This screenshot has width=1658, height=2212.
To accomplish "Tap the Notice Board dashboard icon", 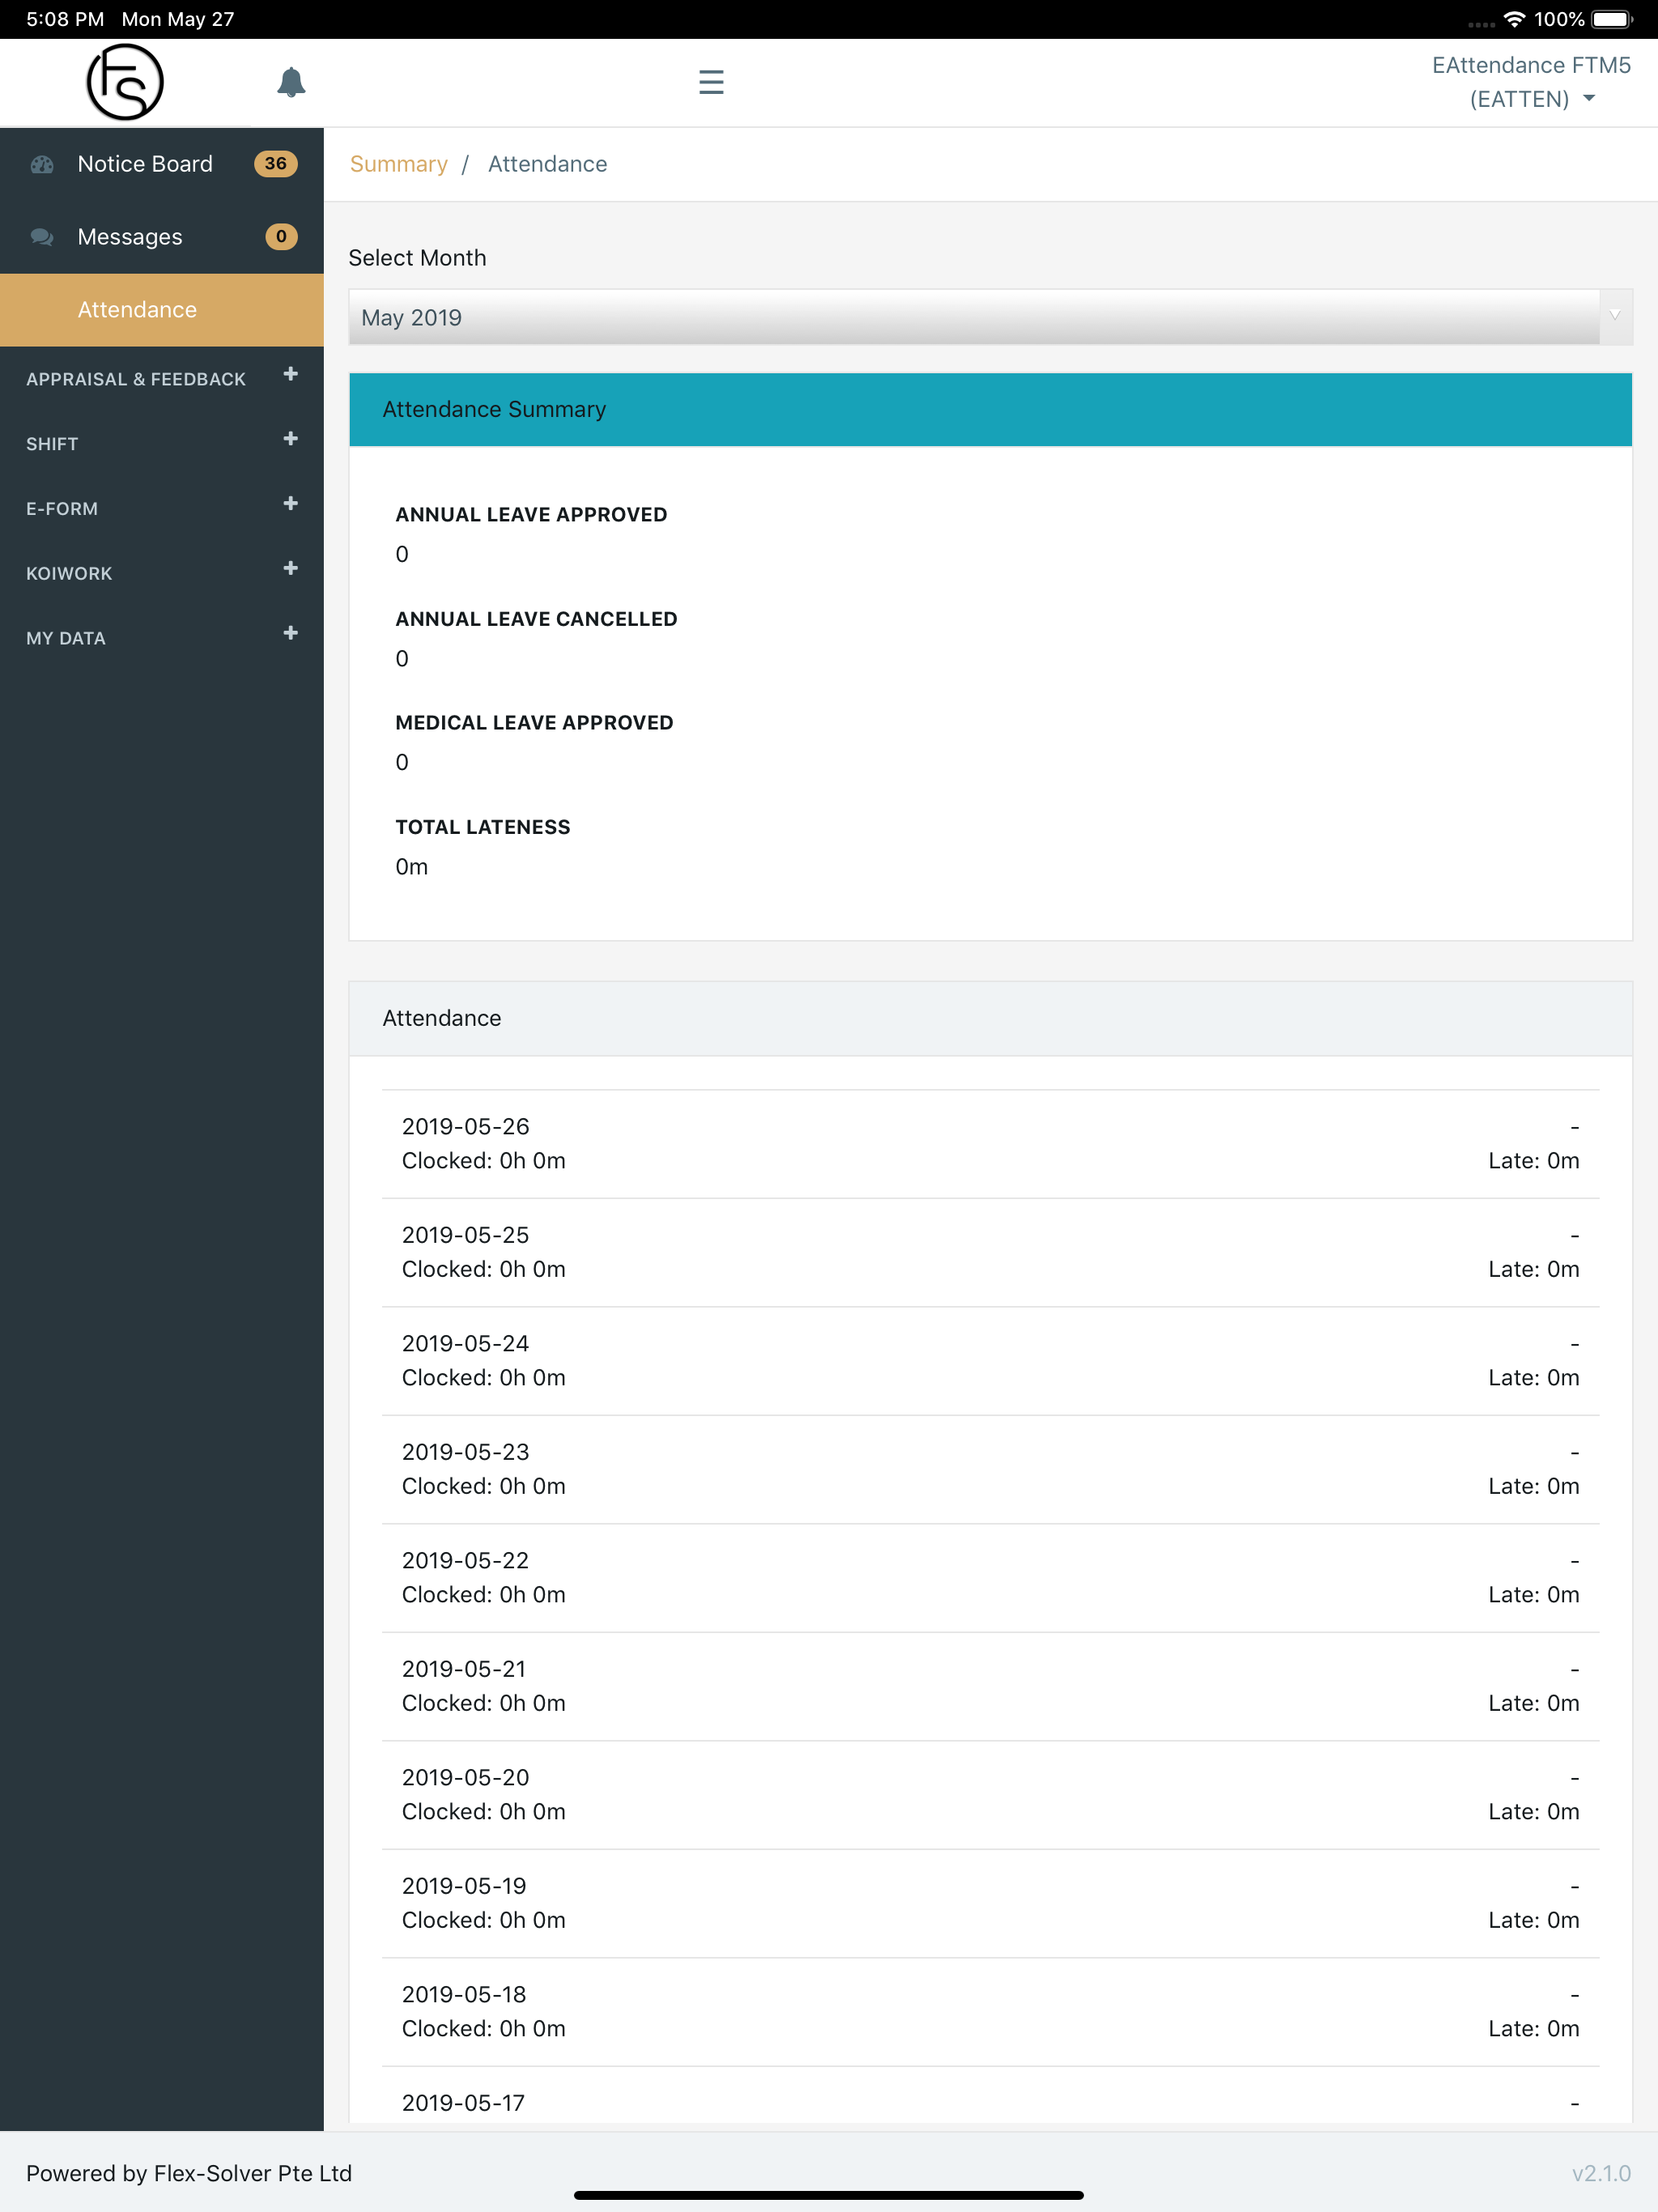I will [42, 164].
